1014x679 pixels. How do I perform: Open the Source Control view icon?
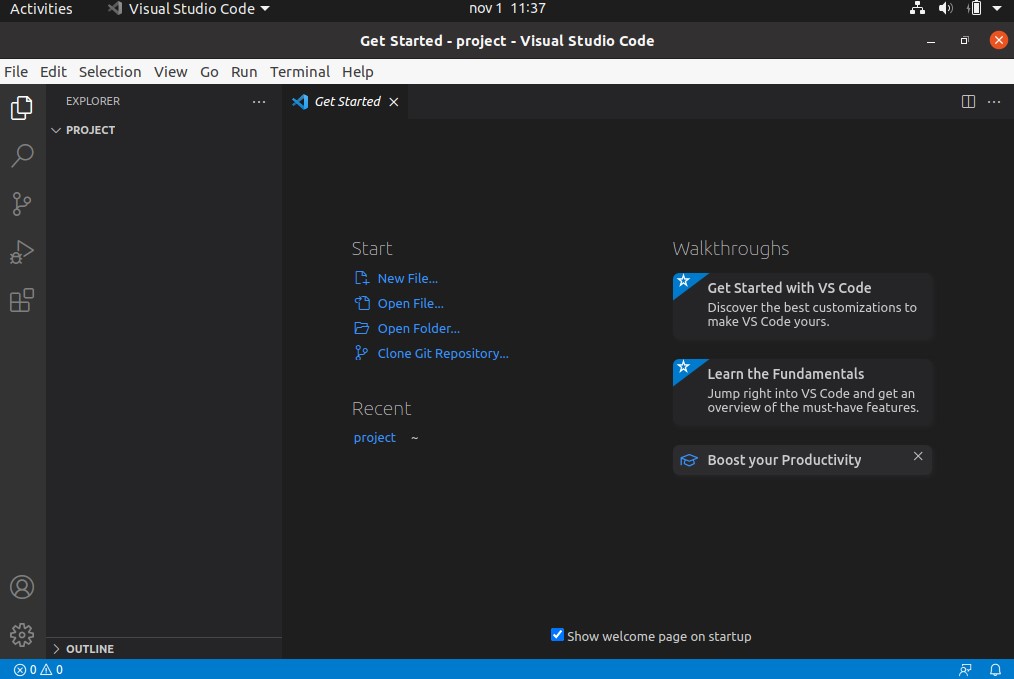coord(22,204)
